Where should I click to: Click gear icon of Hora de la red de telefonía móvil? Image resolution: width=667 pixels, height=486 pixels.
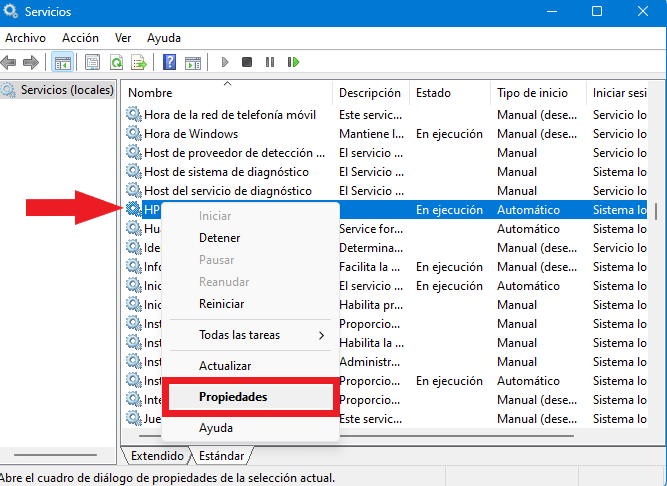click(134, 114)
